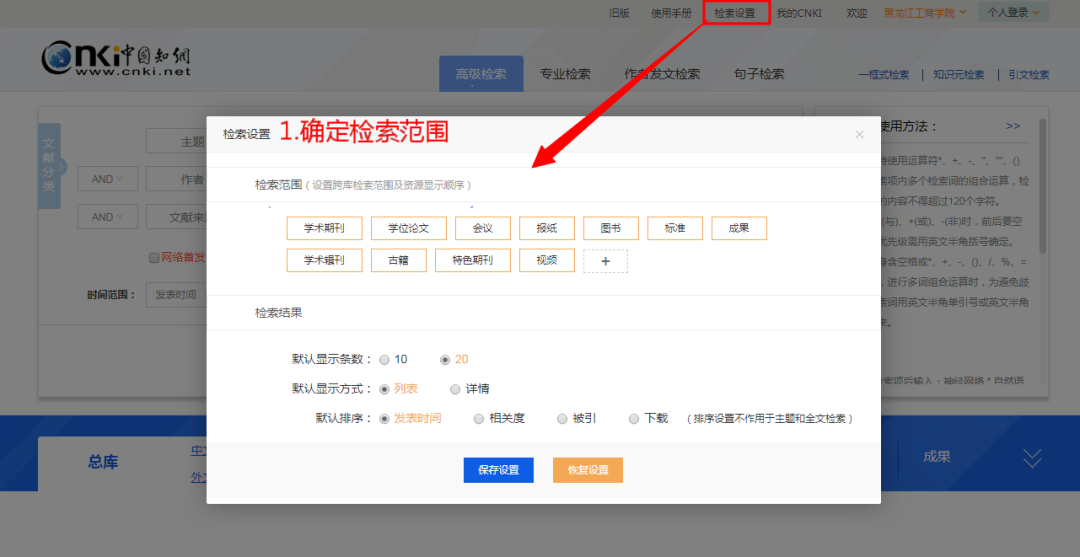
Task: Click the 一框式检索 link
Action: pyautogui.click(x=884, y=75)
